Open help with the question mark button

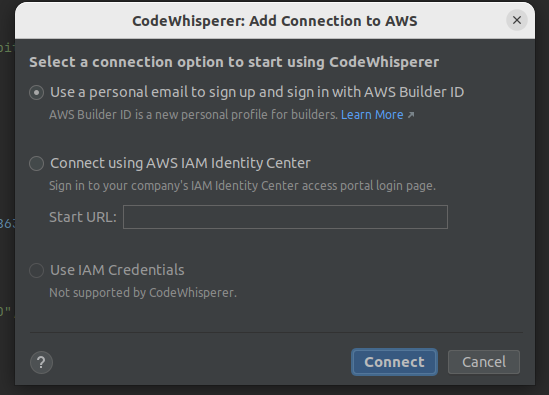click(x=41, y=362)
